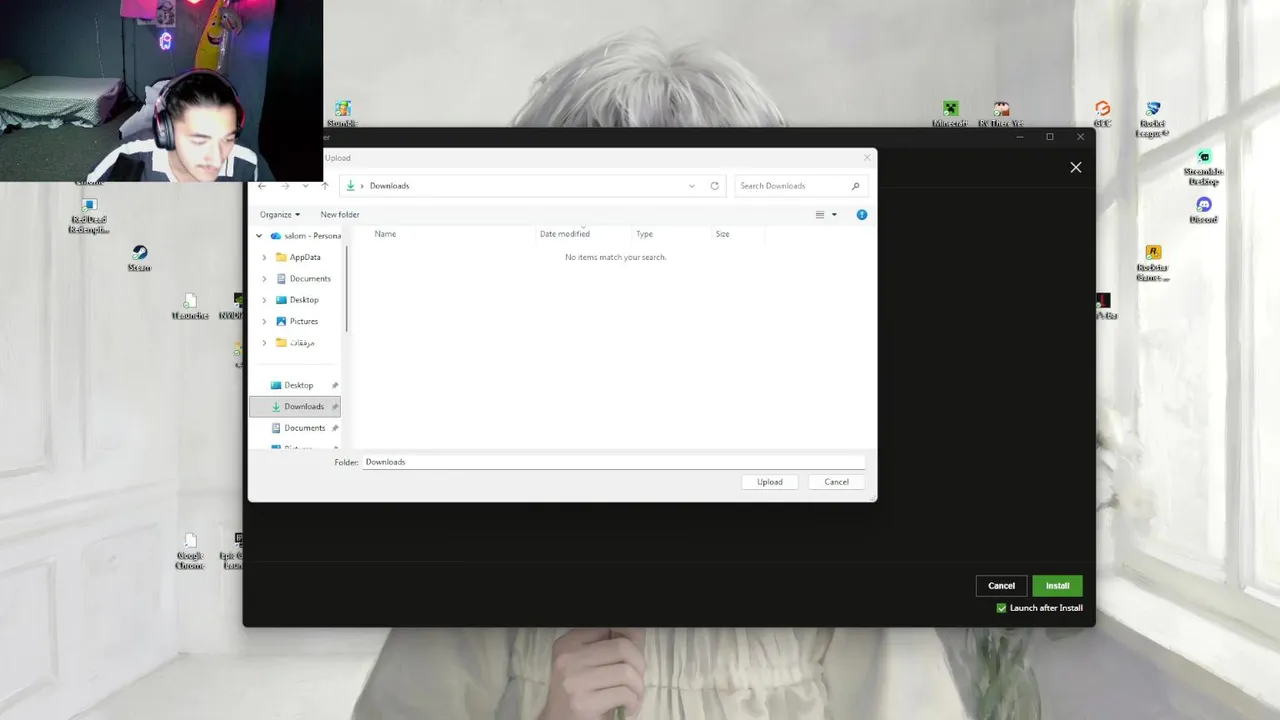Viewport: 1280px width, 720px height.
Task: Change the view layout icon
Action: click(820, 214)
